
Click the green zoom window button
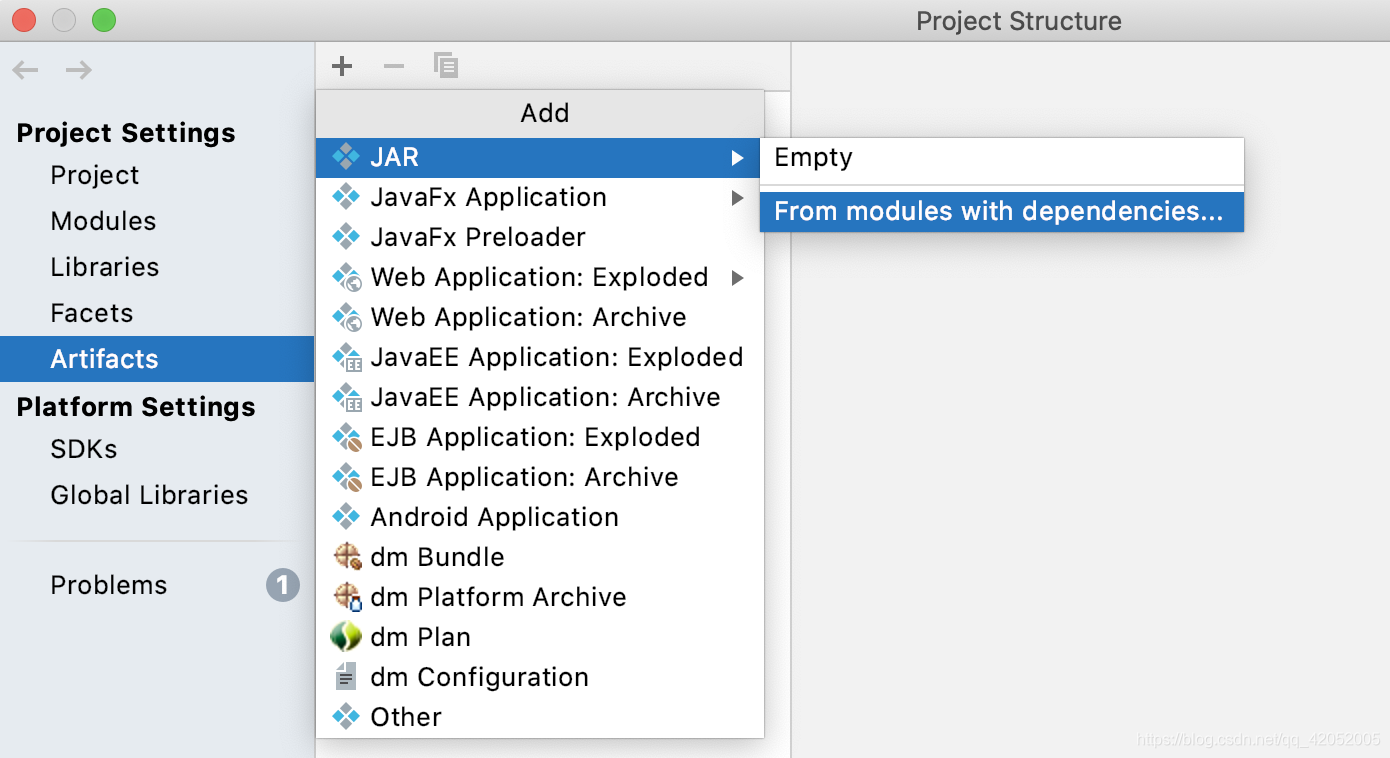tap(103, 20)
